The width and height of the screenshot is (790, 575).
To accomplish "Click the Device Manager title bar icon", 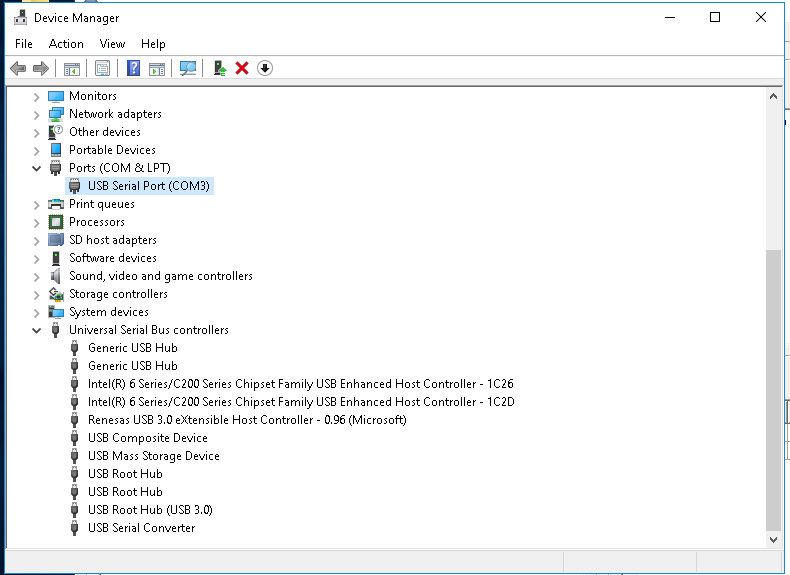I will (x=21, y=18).
